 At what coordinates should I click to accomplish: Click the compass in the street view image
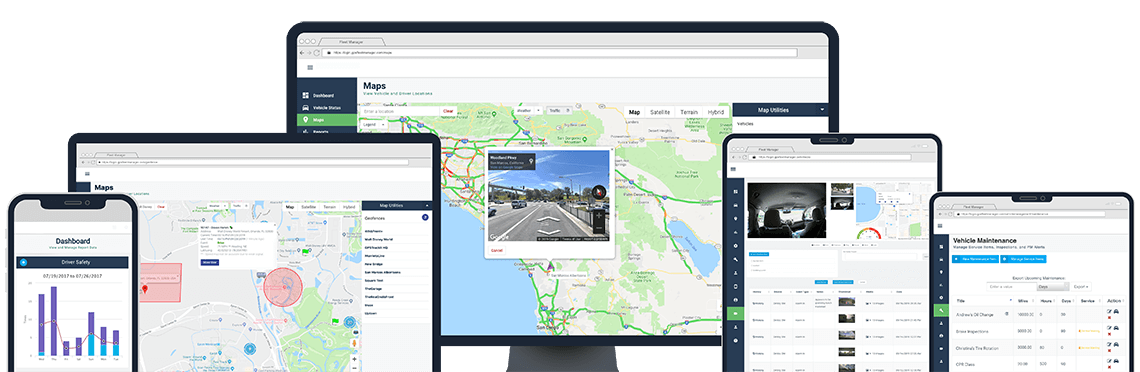599,193
